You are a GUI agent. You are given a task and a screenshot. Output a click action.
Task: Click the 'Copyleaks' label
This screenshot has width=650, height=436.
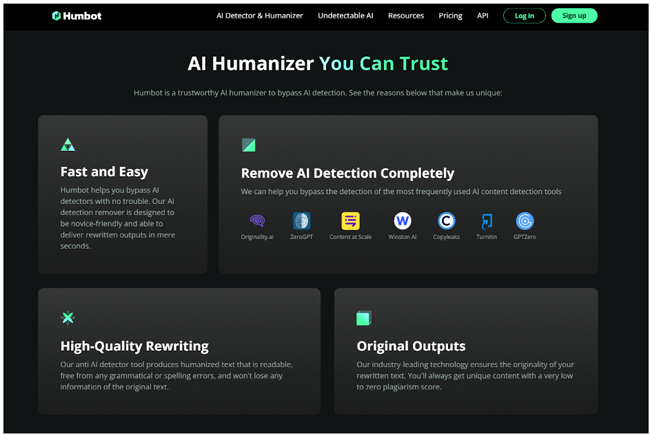[x=446, y=237]
